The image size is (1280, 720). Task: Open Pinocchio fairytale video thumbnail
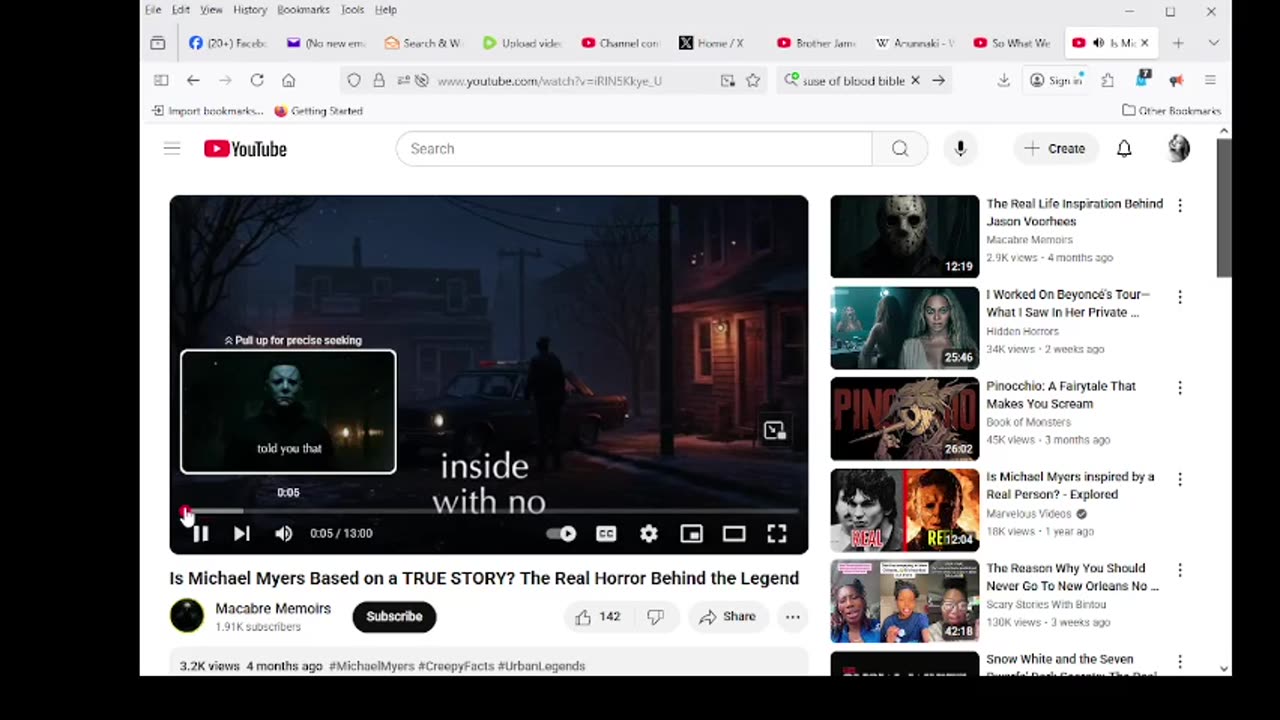(x=905, y=419)
